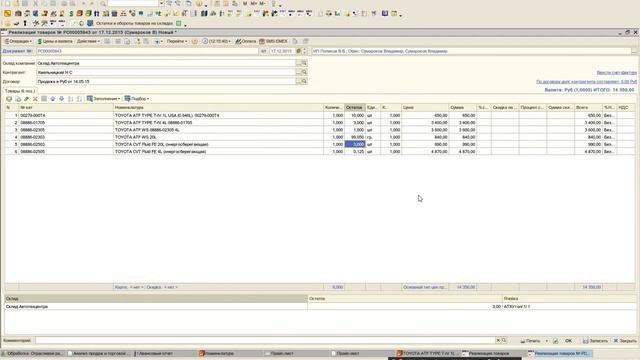
Task: Open the time (12:15:40) dropdown
Action: coord(217,41)
